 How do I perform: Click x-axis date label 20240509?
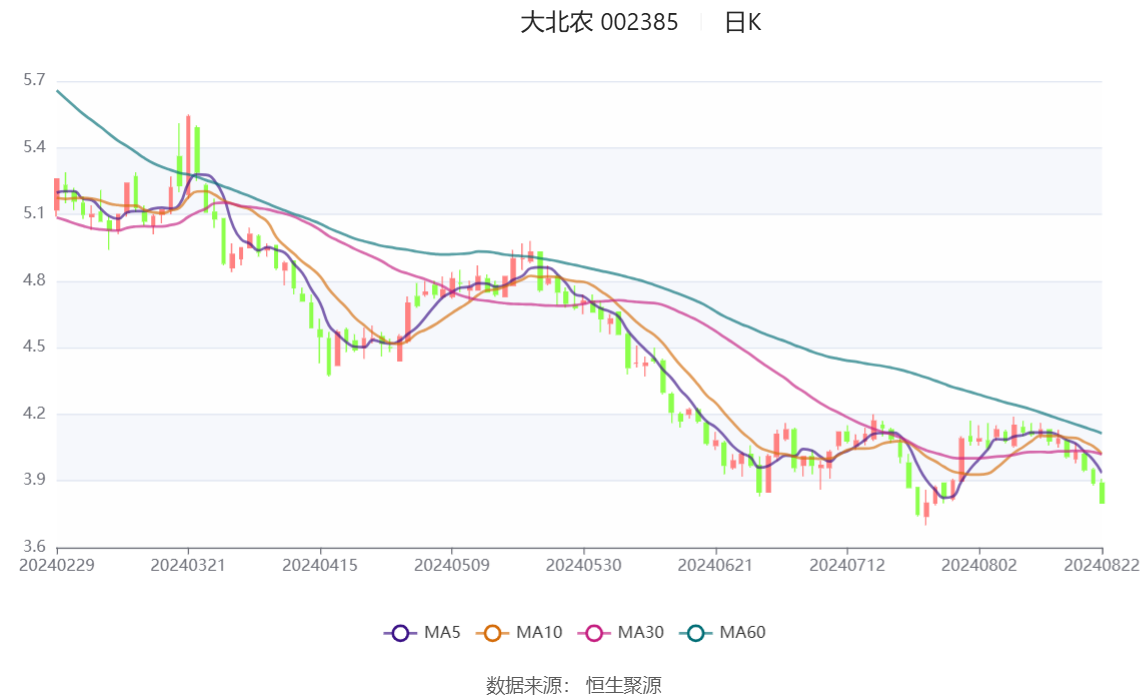coord(452,565)
